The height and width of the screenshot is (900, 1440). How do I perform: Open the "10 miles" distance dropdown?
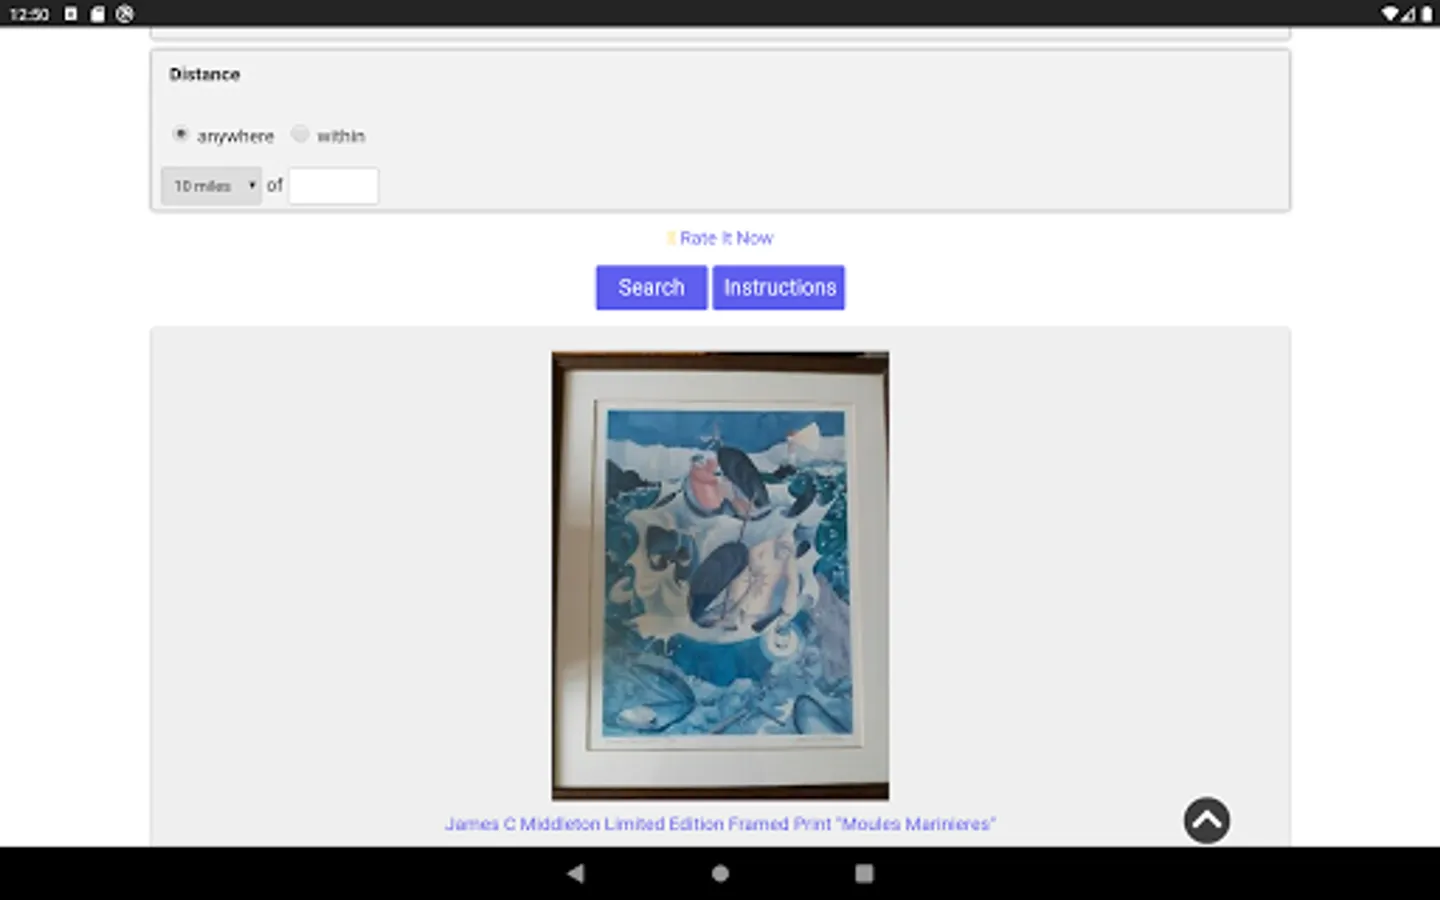coord(211,186)
